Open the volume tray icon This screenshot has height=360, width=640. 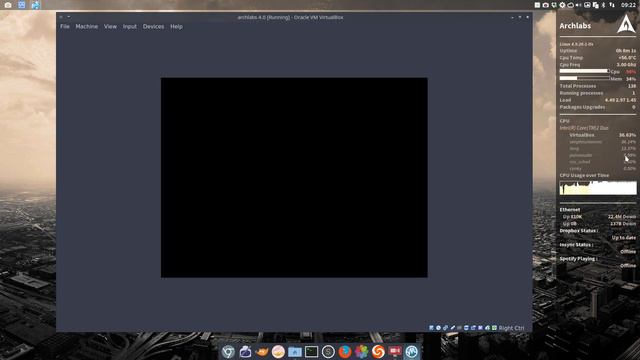(x=578, y=5)
